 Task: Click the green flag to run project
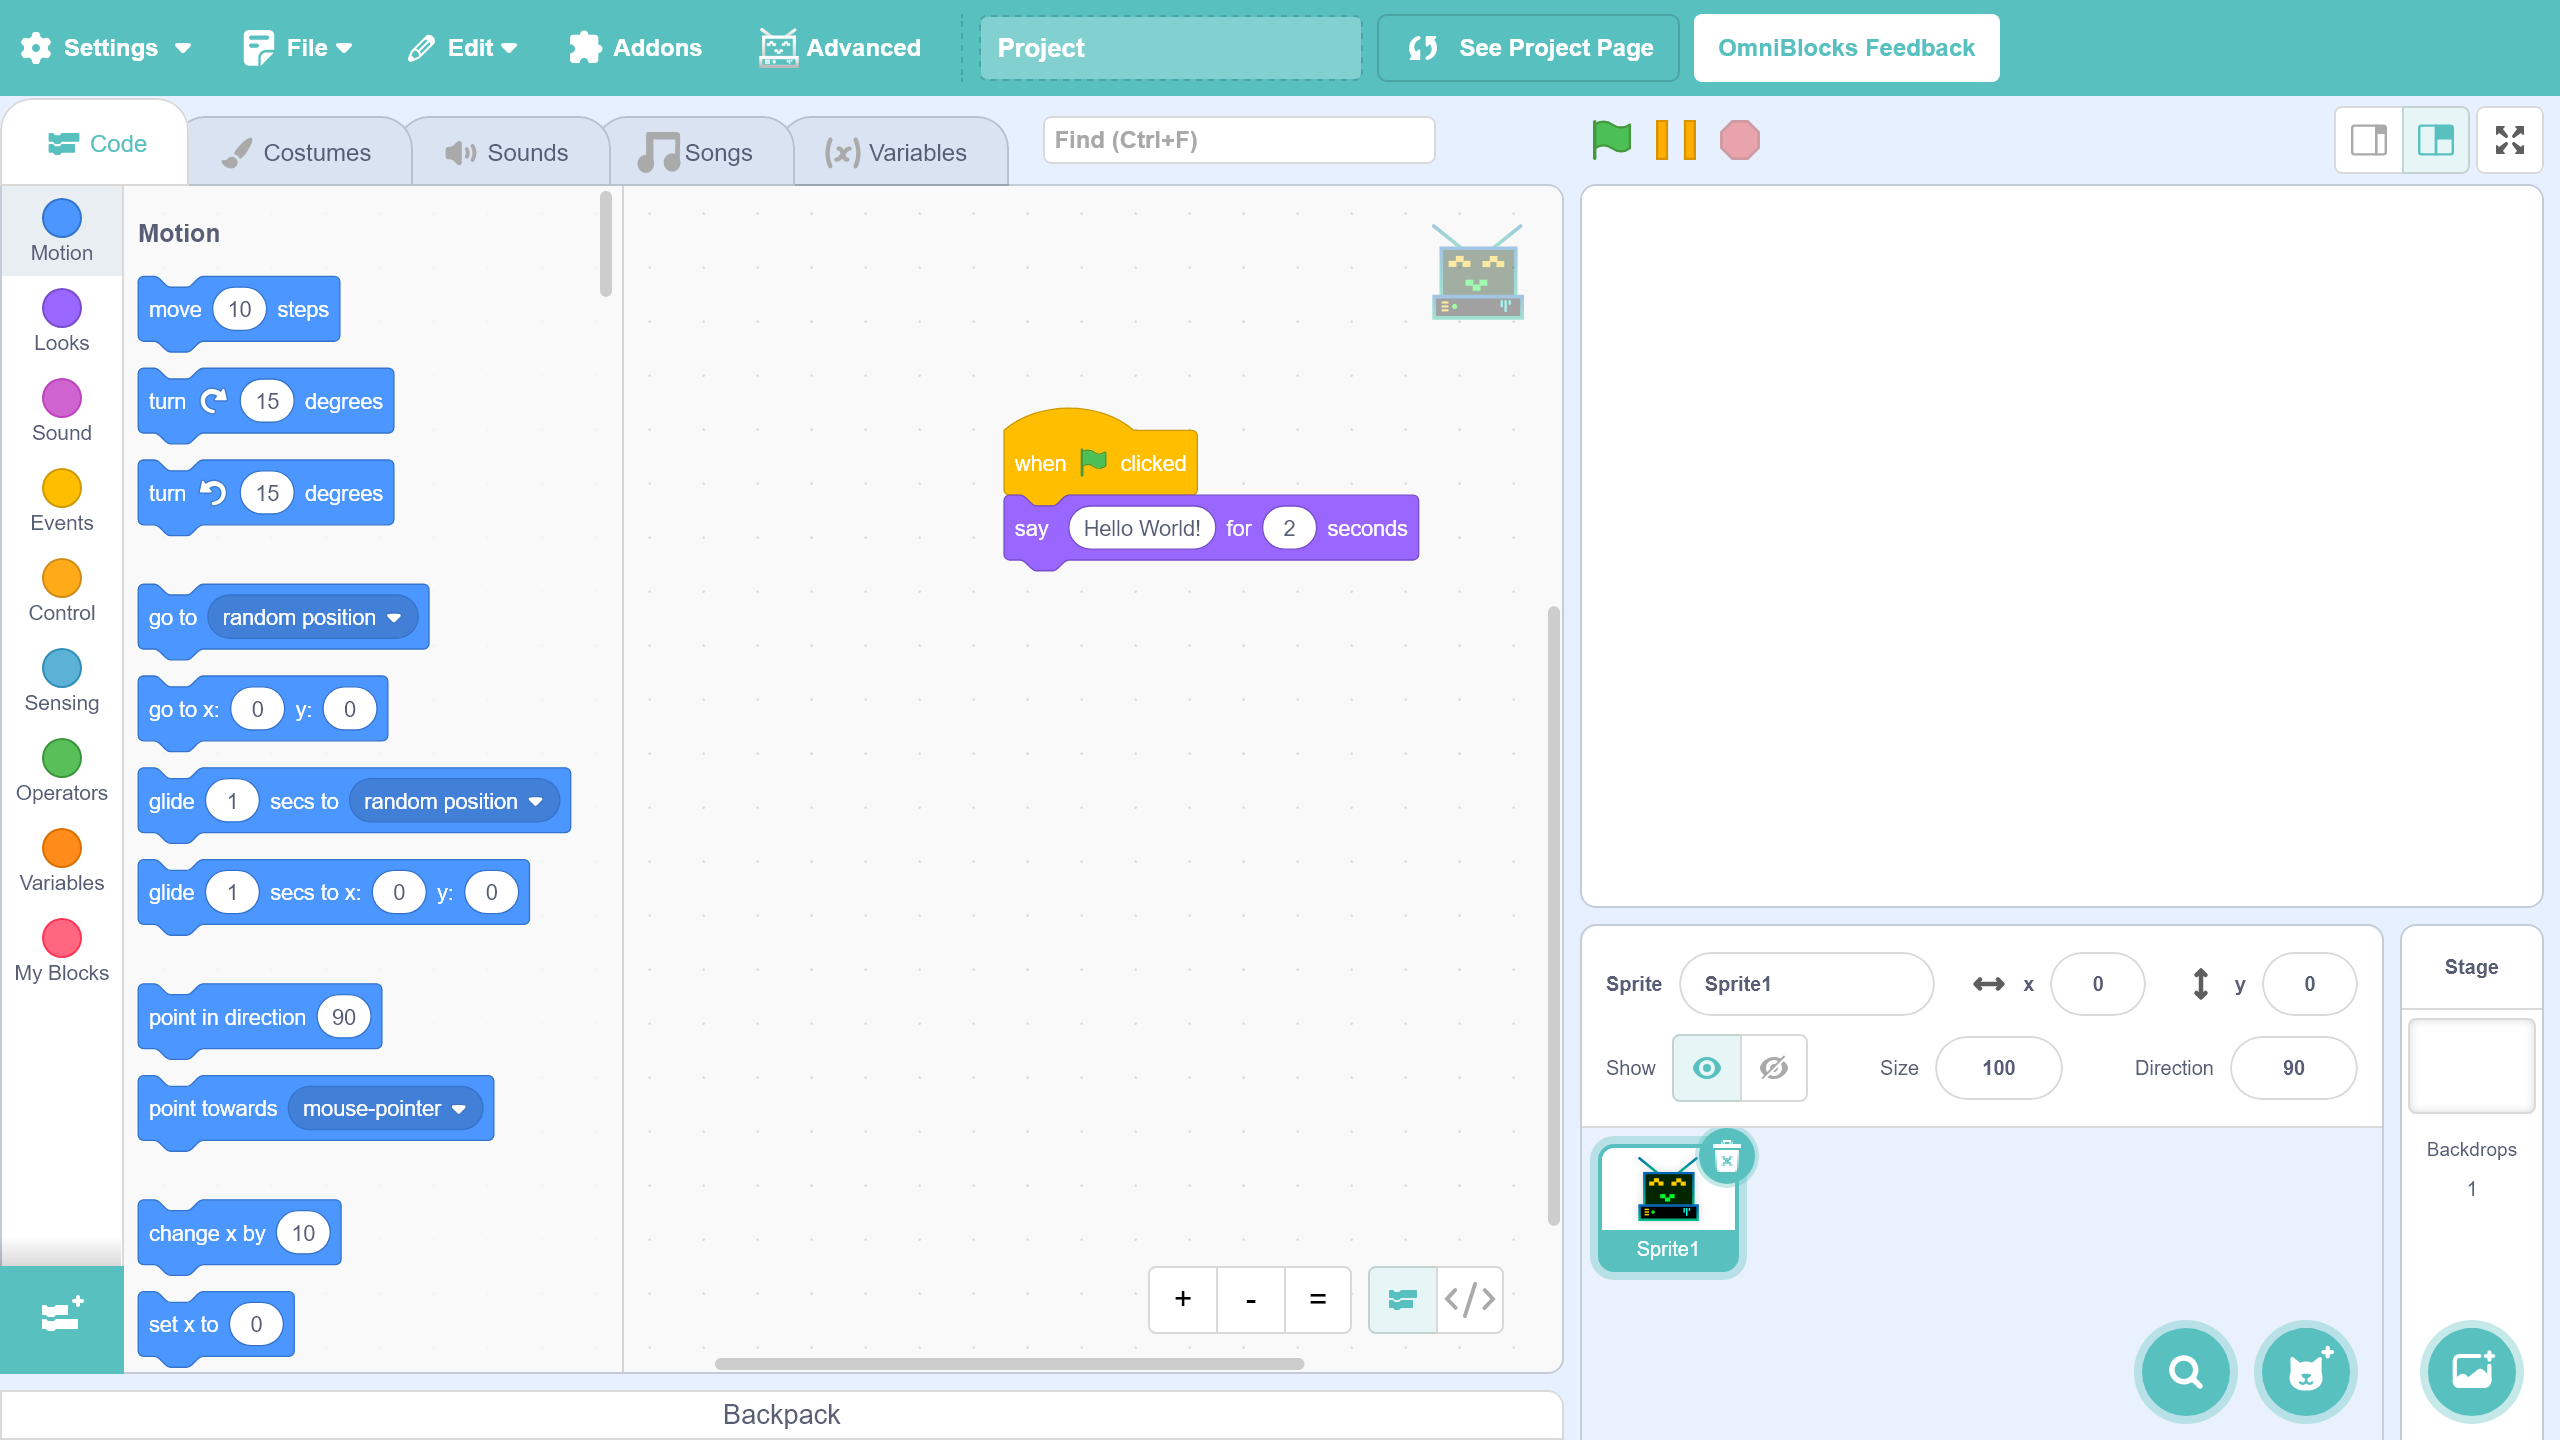coord(1611,140)
